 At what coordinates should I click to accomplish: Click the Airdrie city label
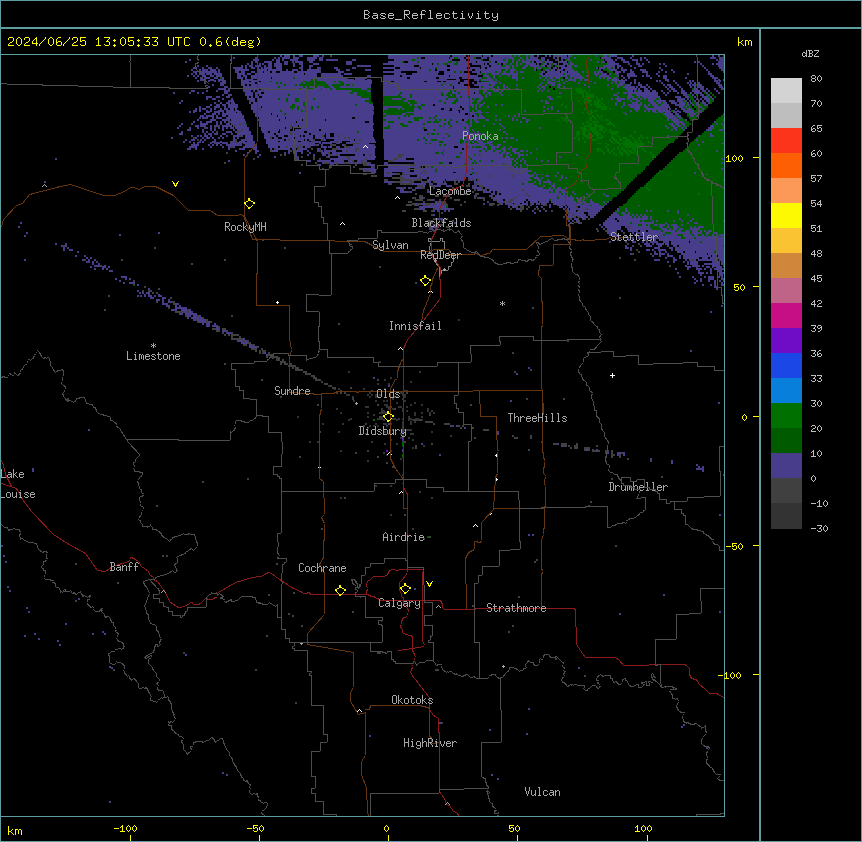(x=403, y=537)
